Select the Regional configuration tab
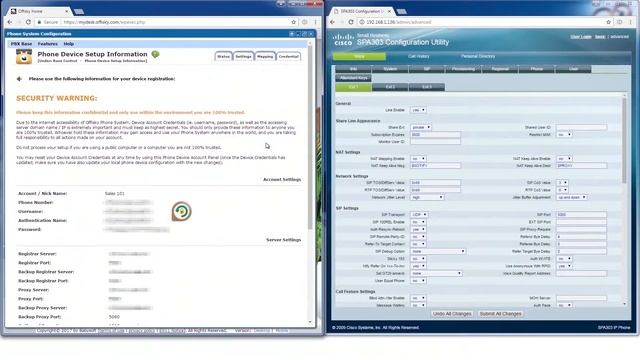Image resolution: width=640 pixels, height=360 pixels. 500,69
